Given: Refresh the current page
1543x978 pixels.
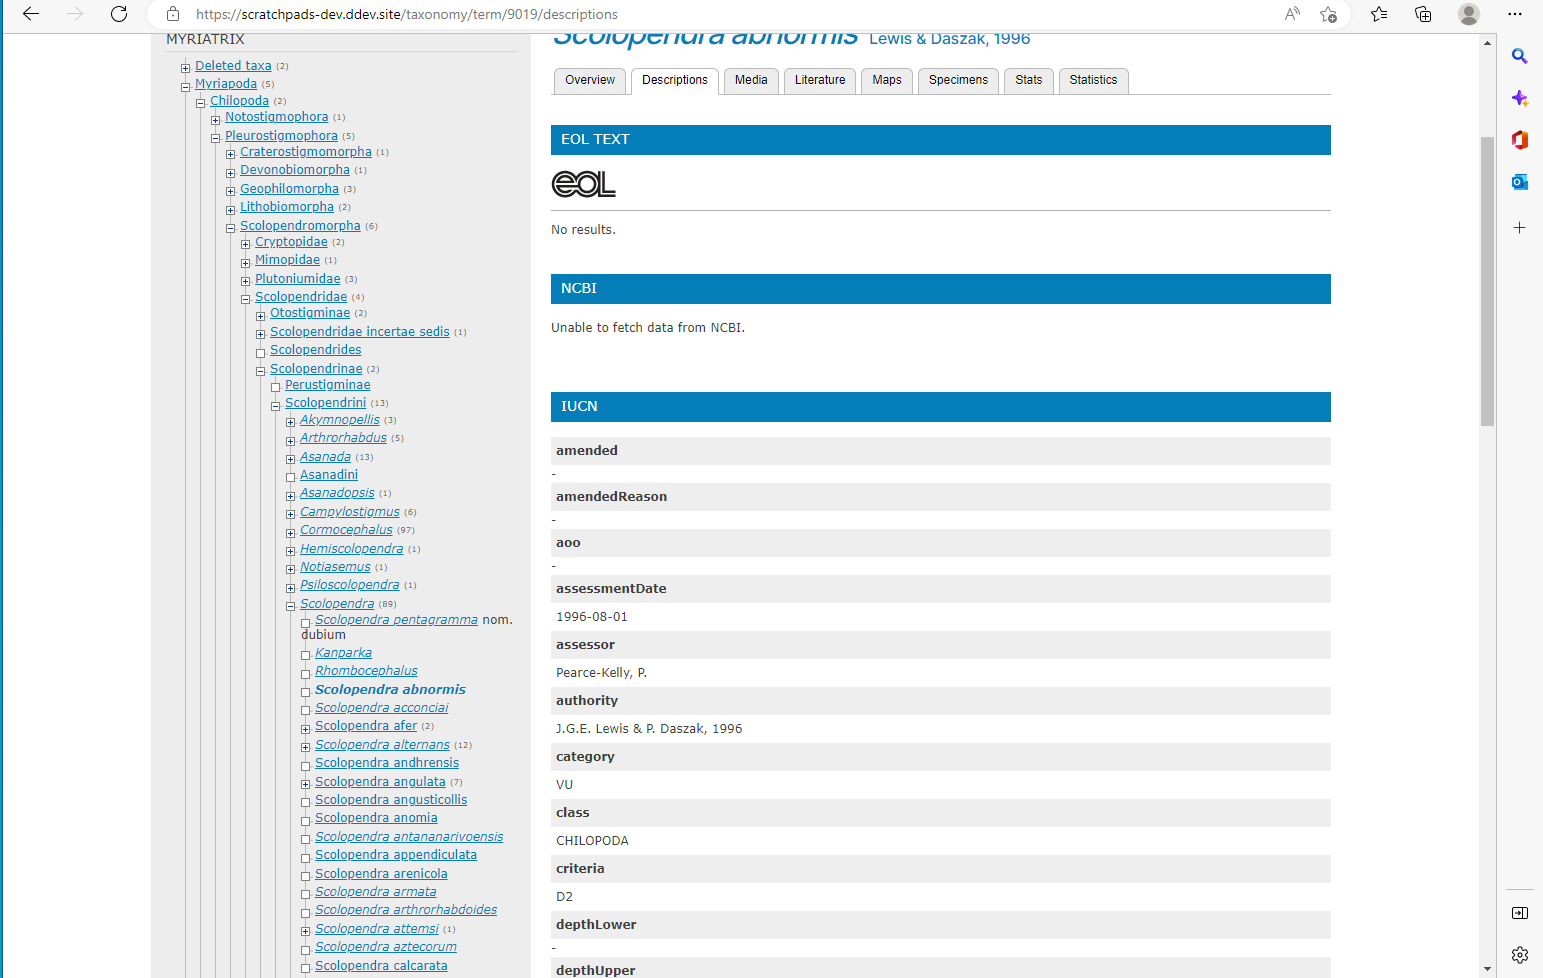Looking at the screenshot, I should [119, 15].
